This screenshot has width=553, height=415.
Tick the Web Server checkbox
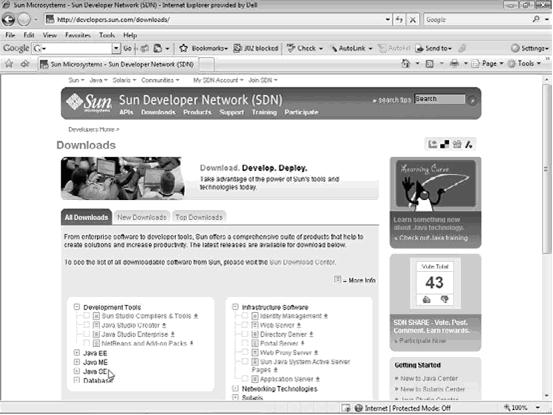pos(245,325)
